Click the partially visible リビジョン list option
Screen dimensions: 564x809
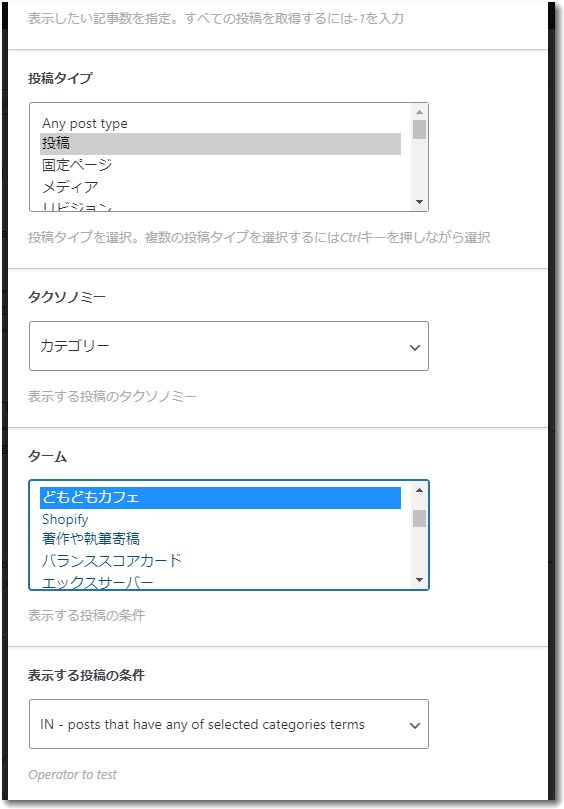point(220,205)
